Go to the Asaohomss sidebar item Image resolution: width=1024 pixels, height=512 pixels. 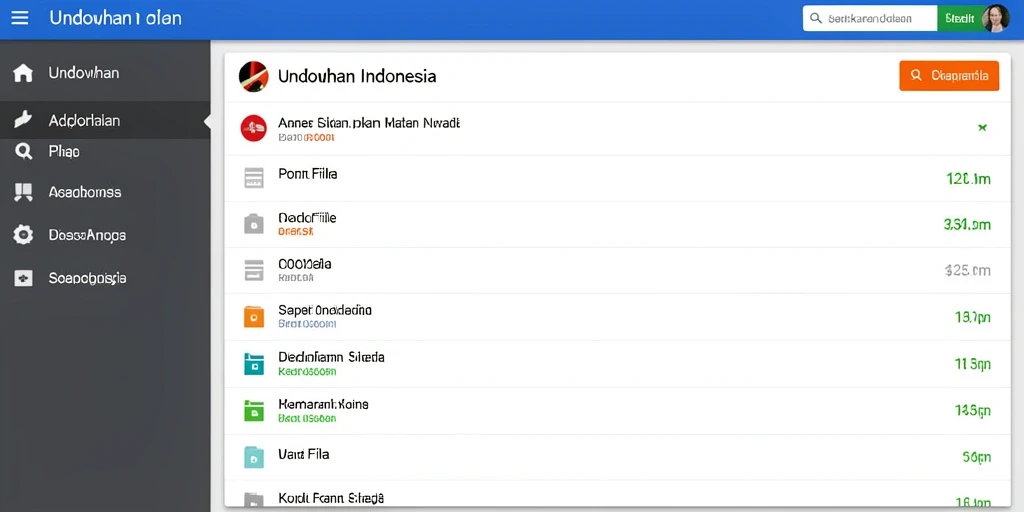(x=105, y=192)
